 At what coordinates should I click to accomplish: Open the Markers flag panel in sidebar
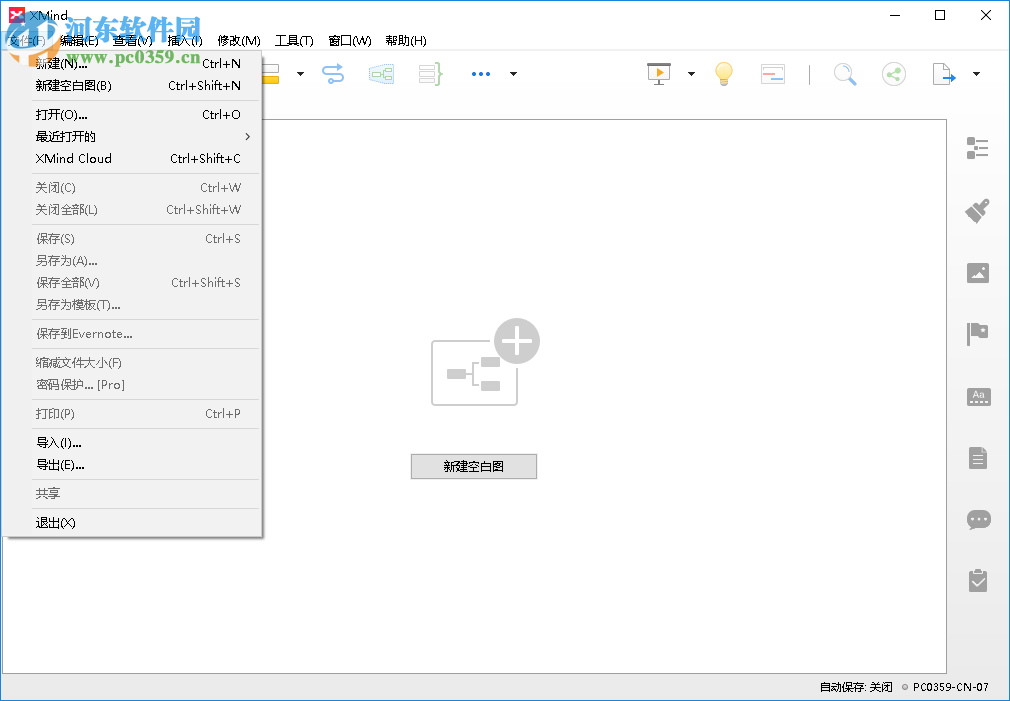[x=977, y=334]
